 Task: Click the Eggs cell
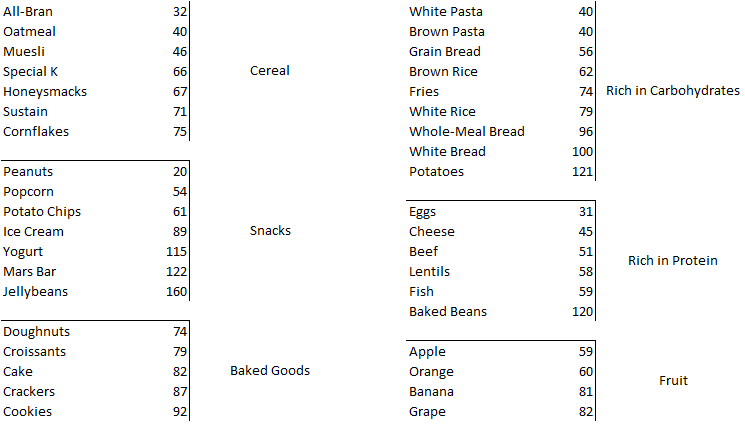(x=422, y=212)
